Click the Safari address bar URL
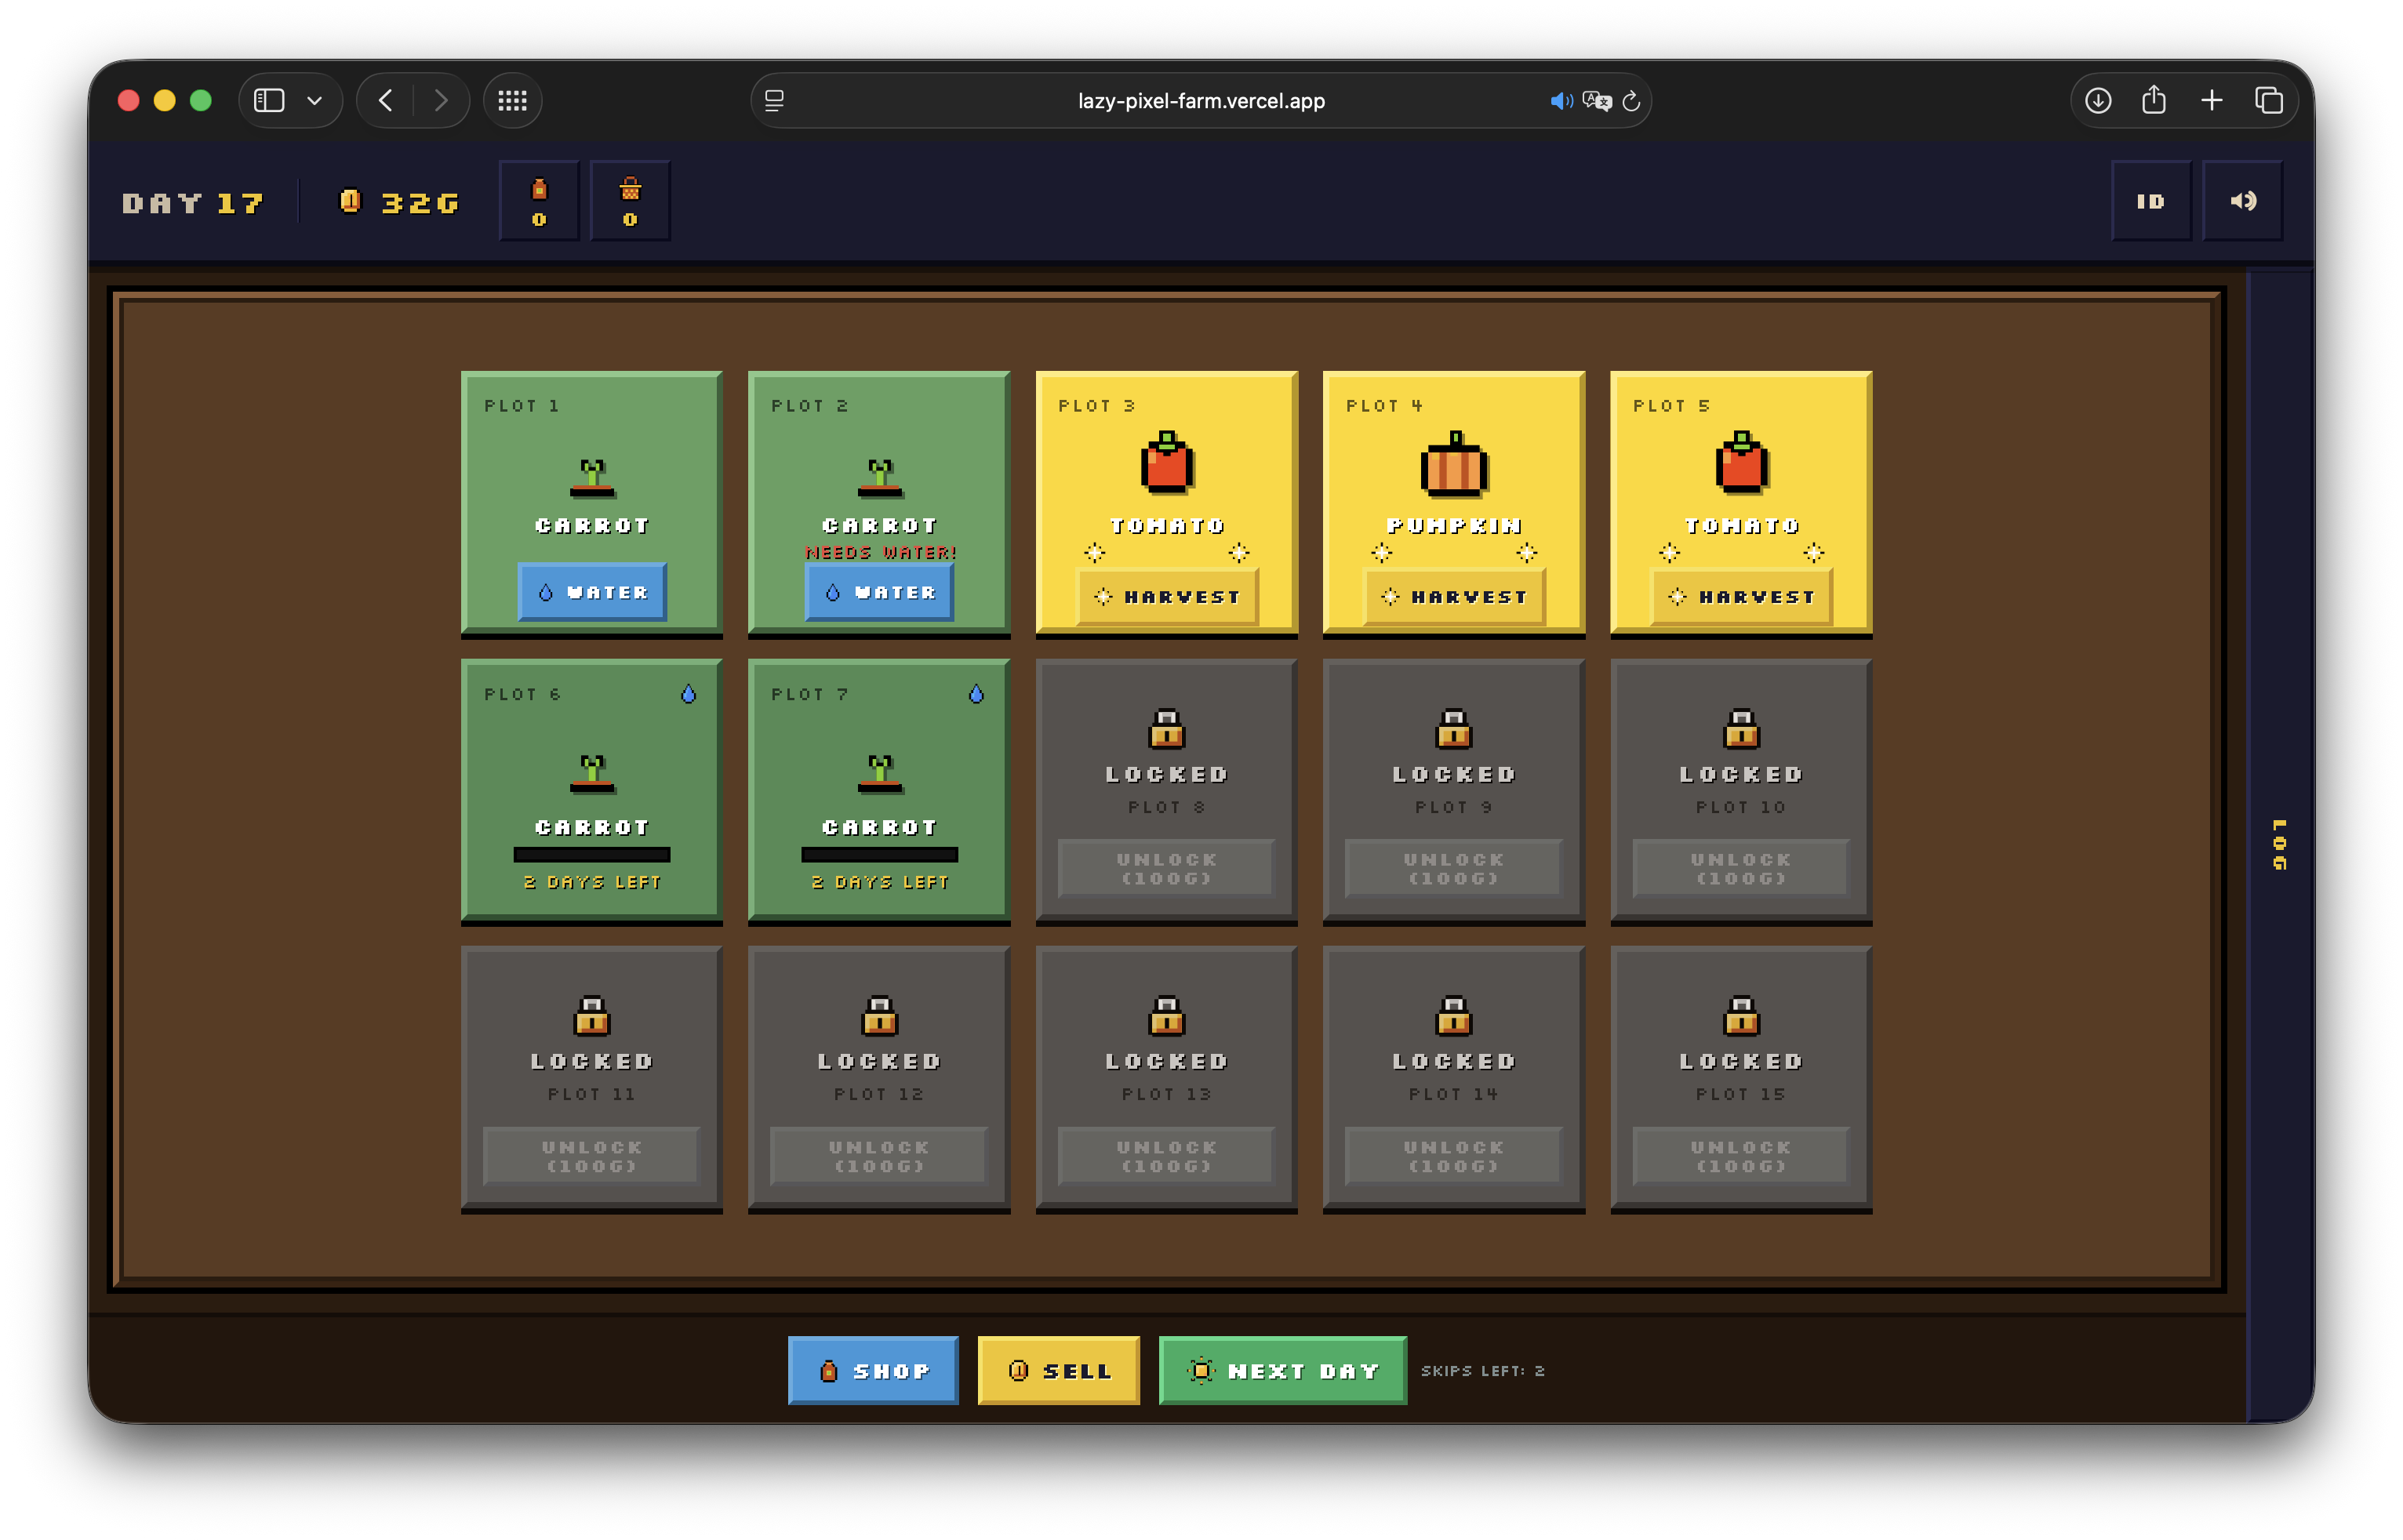 pos(1201,101)
